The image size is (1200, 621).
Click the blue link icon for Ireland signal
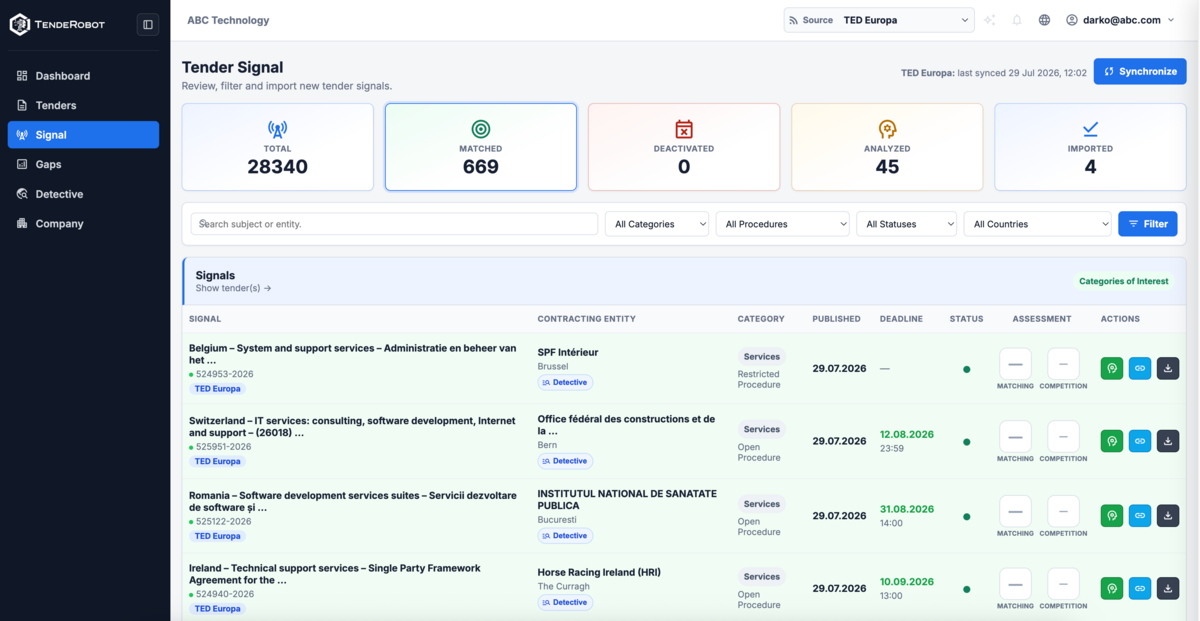click(1140, 589)
